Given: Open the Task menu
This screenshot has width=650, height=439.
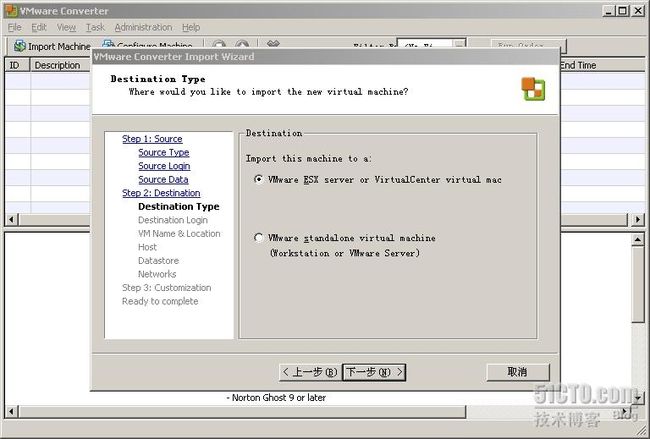Looking at the screenshot, I should point(95,27).
